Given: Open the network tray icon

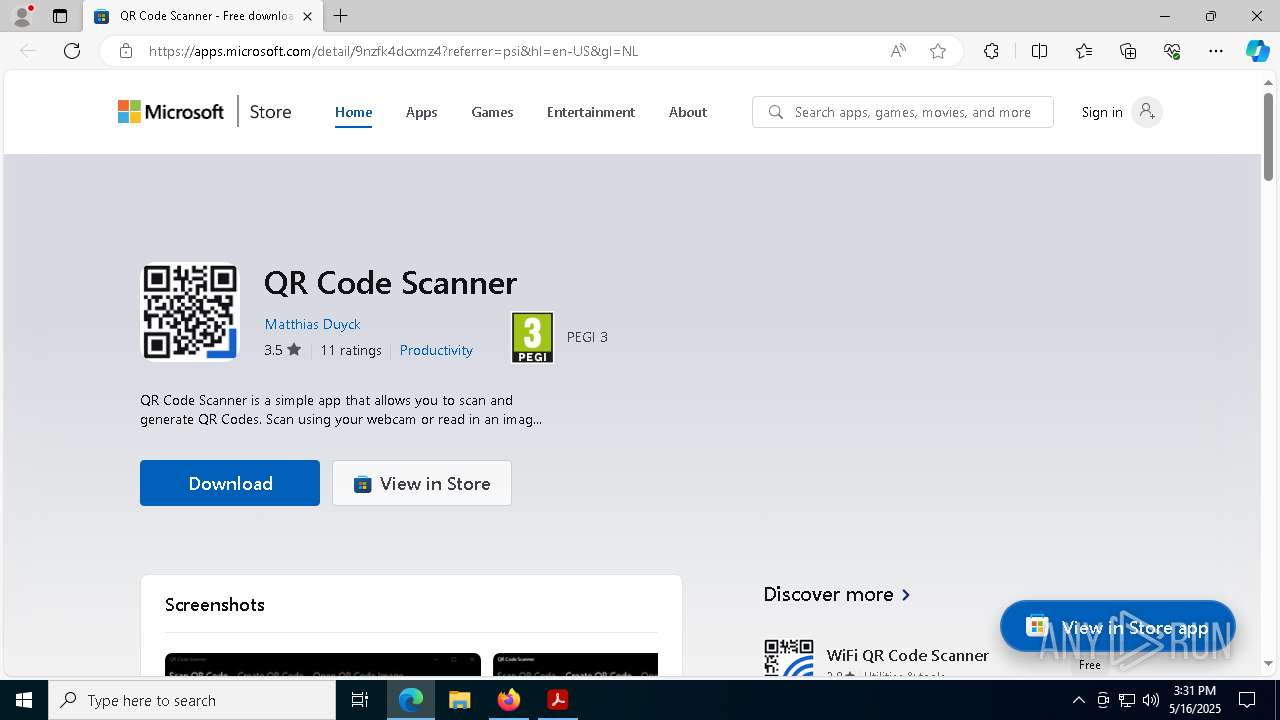Looking at the screenshot, I should click(x=1127, y=700).
